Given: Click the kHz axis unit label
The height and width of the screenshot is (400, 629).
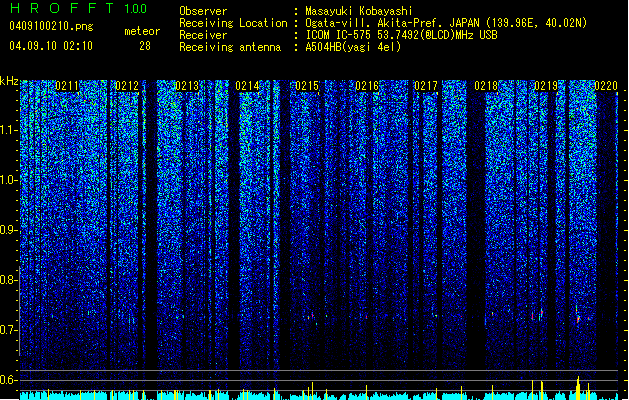Looking at the screenshot, I should [9, 81].
